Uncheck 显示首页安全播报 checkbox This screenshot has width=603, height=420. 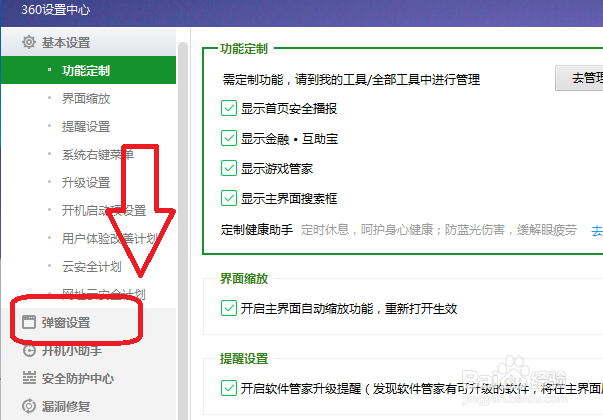229,108
